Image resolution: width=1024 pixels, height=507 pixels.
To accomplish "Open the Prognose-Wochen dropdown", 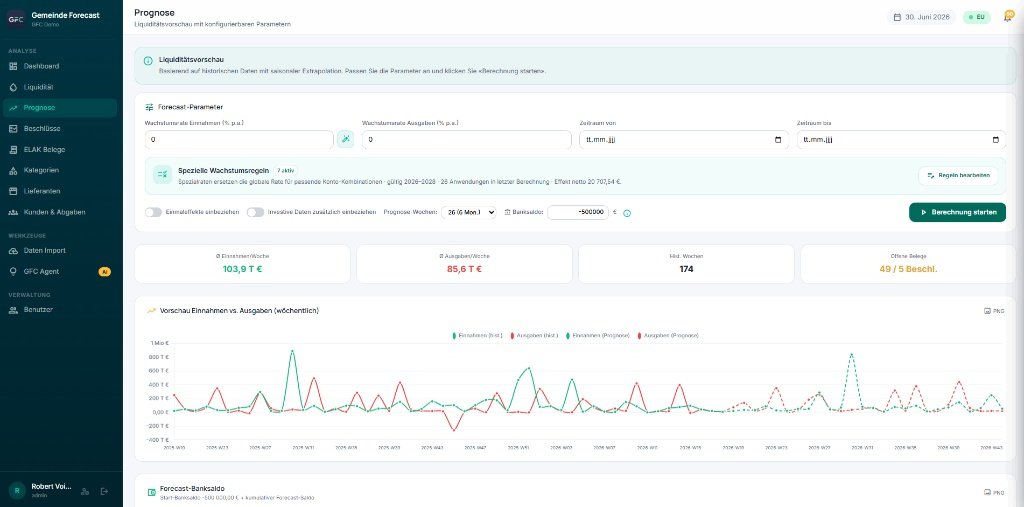I will (x=469, y=212).
